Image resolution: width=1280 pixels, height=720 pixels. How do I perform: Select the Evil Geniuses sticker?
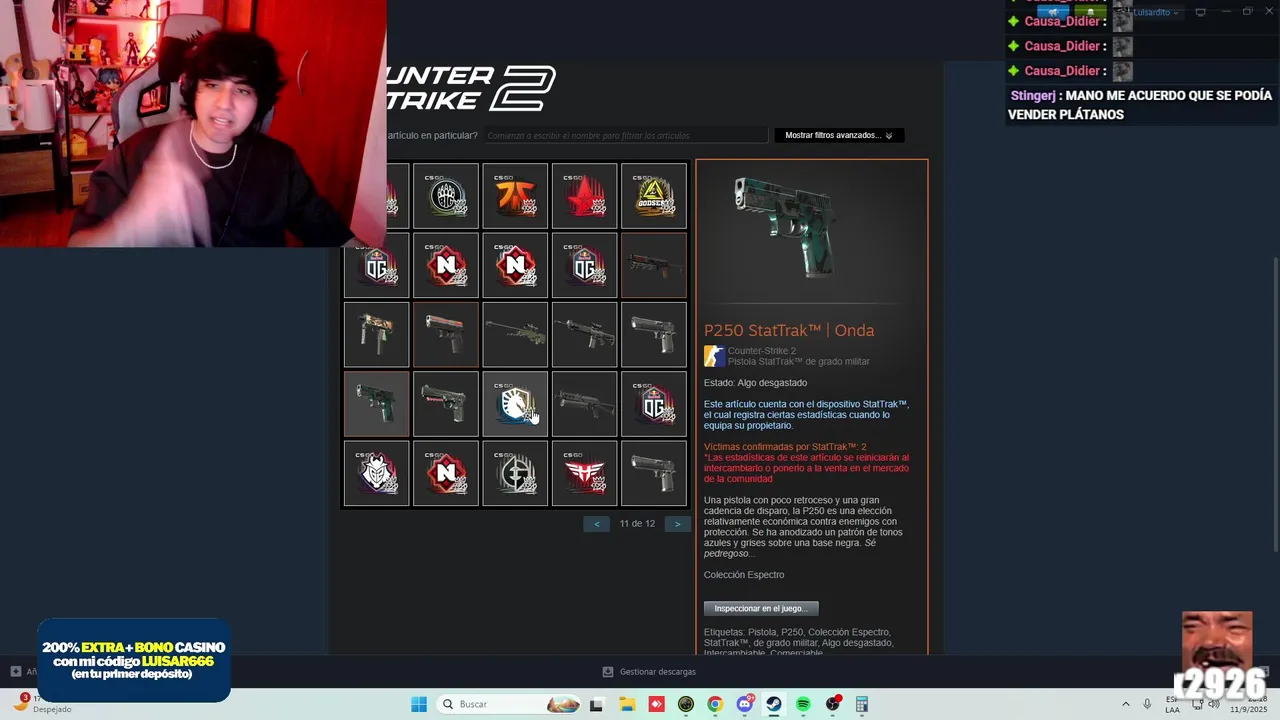pyautogui.click(x=515, y=473)
